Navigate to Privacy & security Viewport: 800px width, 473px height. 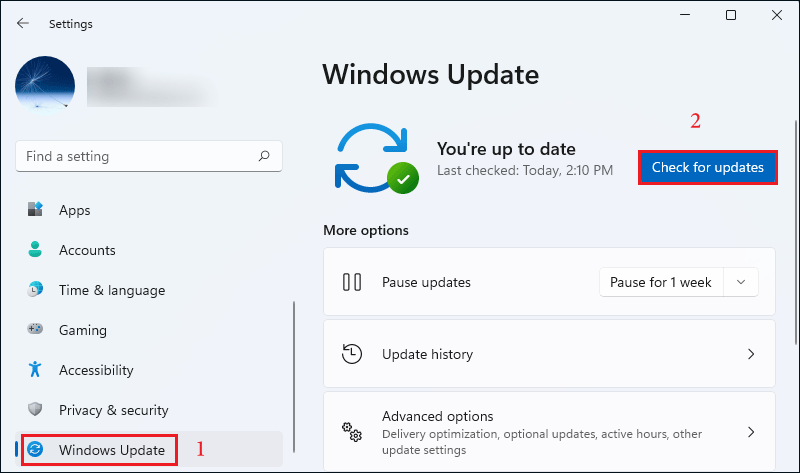[x=114, y=410]
